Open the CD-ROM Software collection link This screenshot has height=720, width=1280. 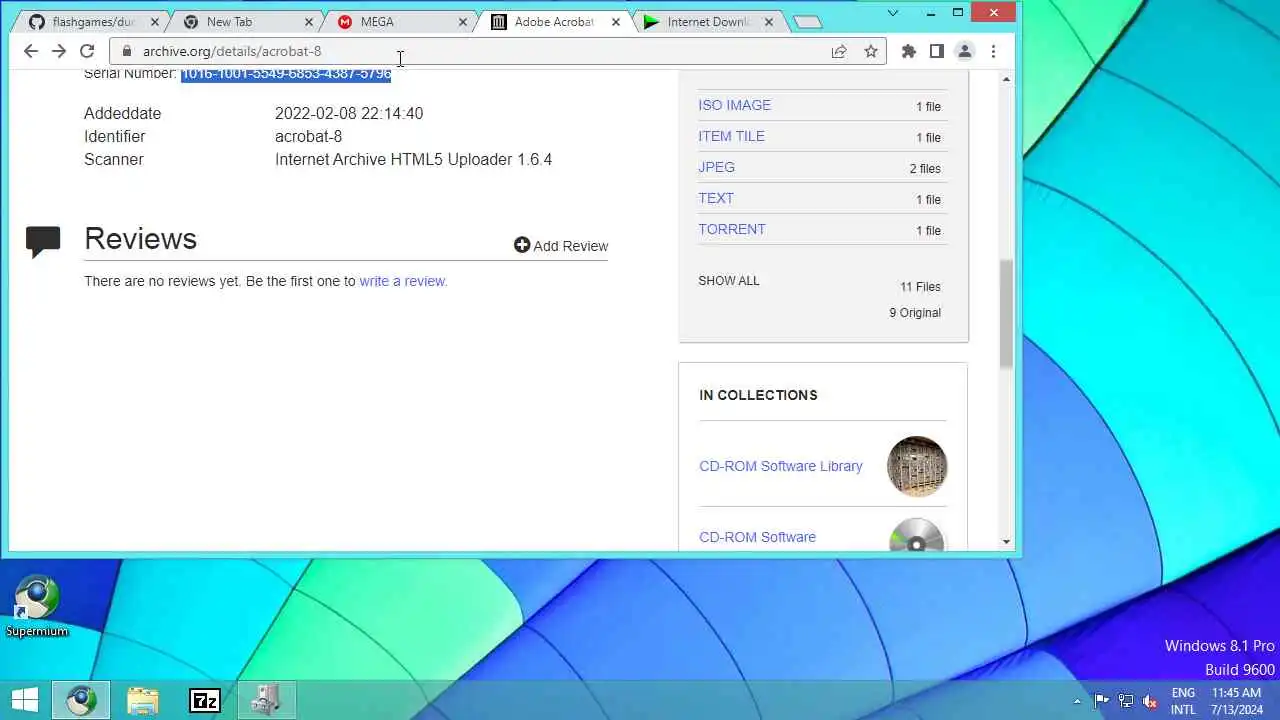[757, 537]
